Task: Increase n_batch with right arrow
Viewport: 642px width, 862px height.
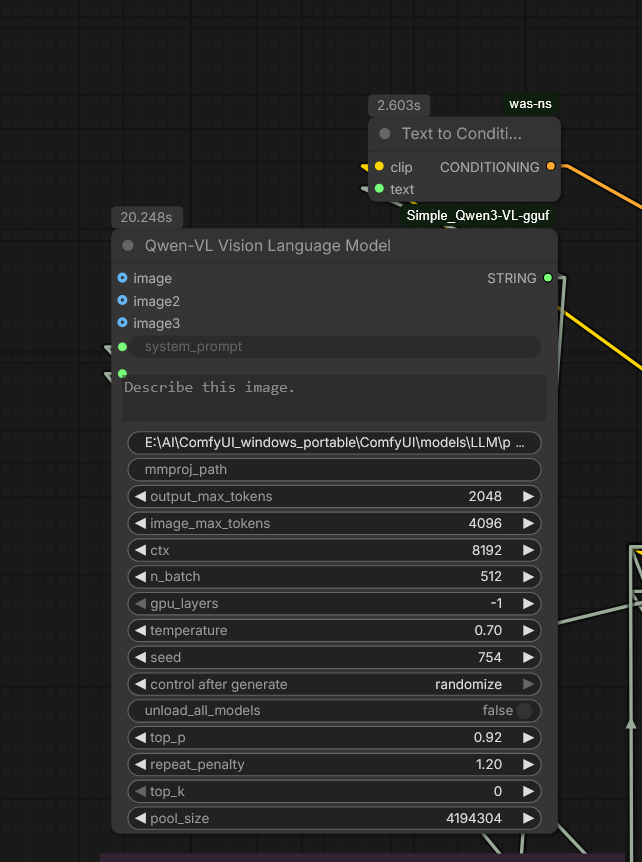Action: (x=528, y=577)
